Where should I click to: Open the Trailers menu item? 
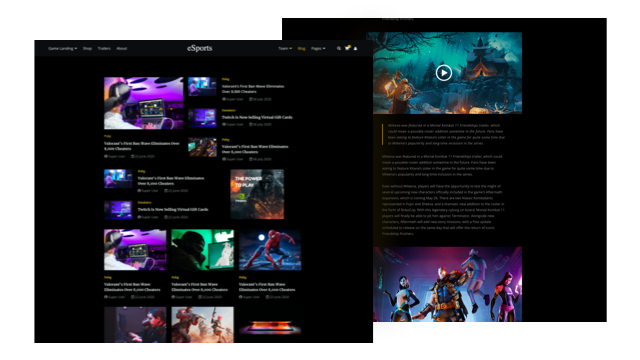point(104,49)
